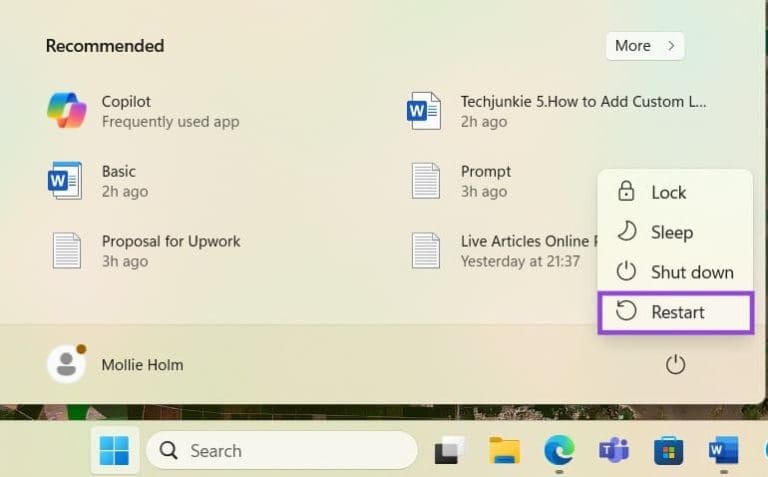This screenshot has width=768, height=477.
Task: Click the taskbar Search box
Action: tap(281, 451)
